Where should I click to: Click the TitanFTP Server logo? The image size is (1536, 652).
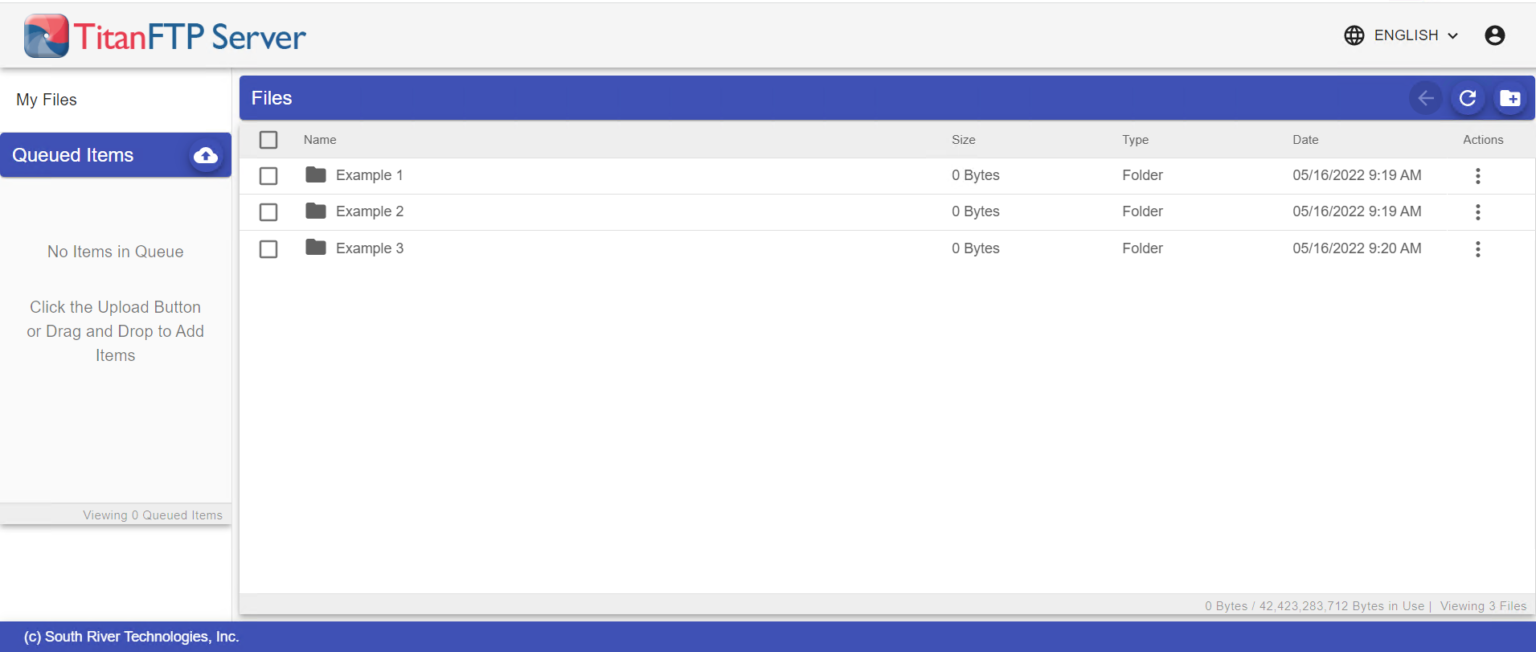coord(166,36)
